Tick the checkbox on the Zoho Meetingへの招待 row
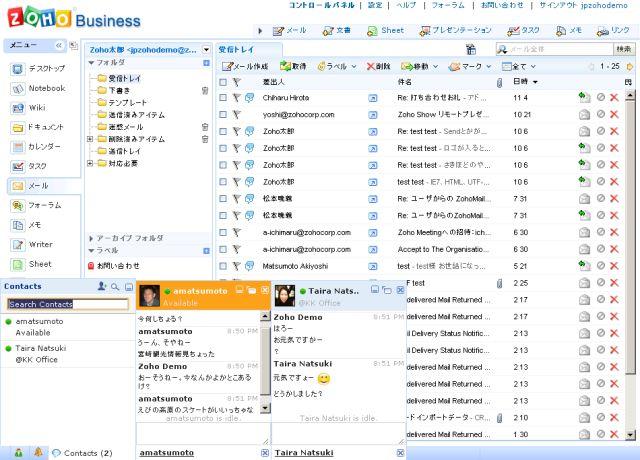Screen dimensions: 640x460 pos(223,232)
